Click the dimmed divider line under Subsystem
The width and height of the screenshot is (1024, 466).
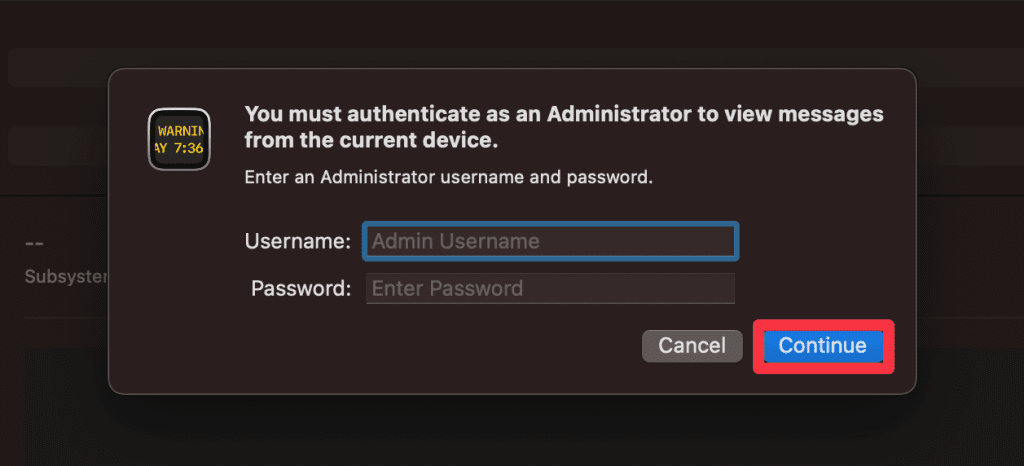coord(66,318)
